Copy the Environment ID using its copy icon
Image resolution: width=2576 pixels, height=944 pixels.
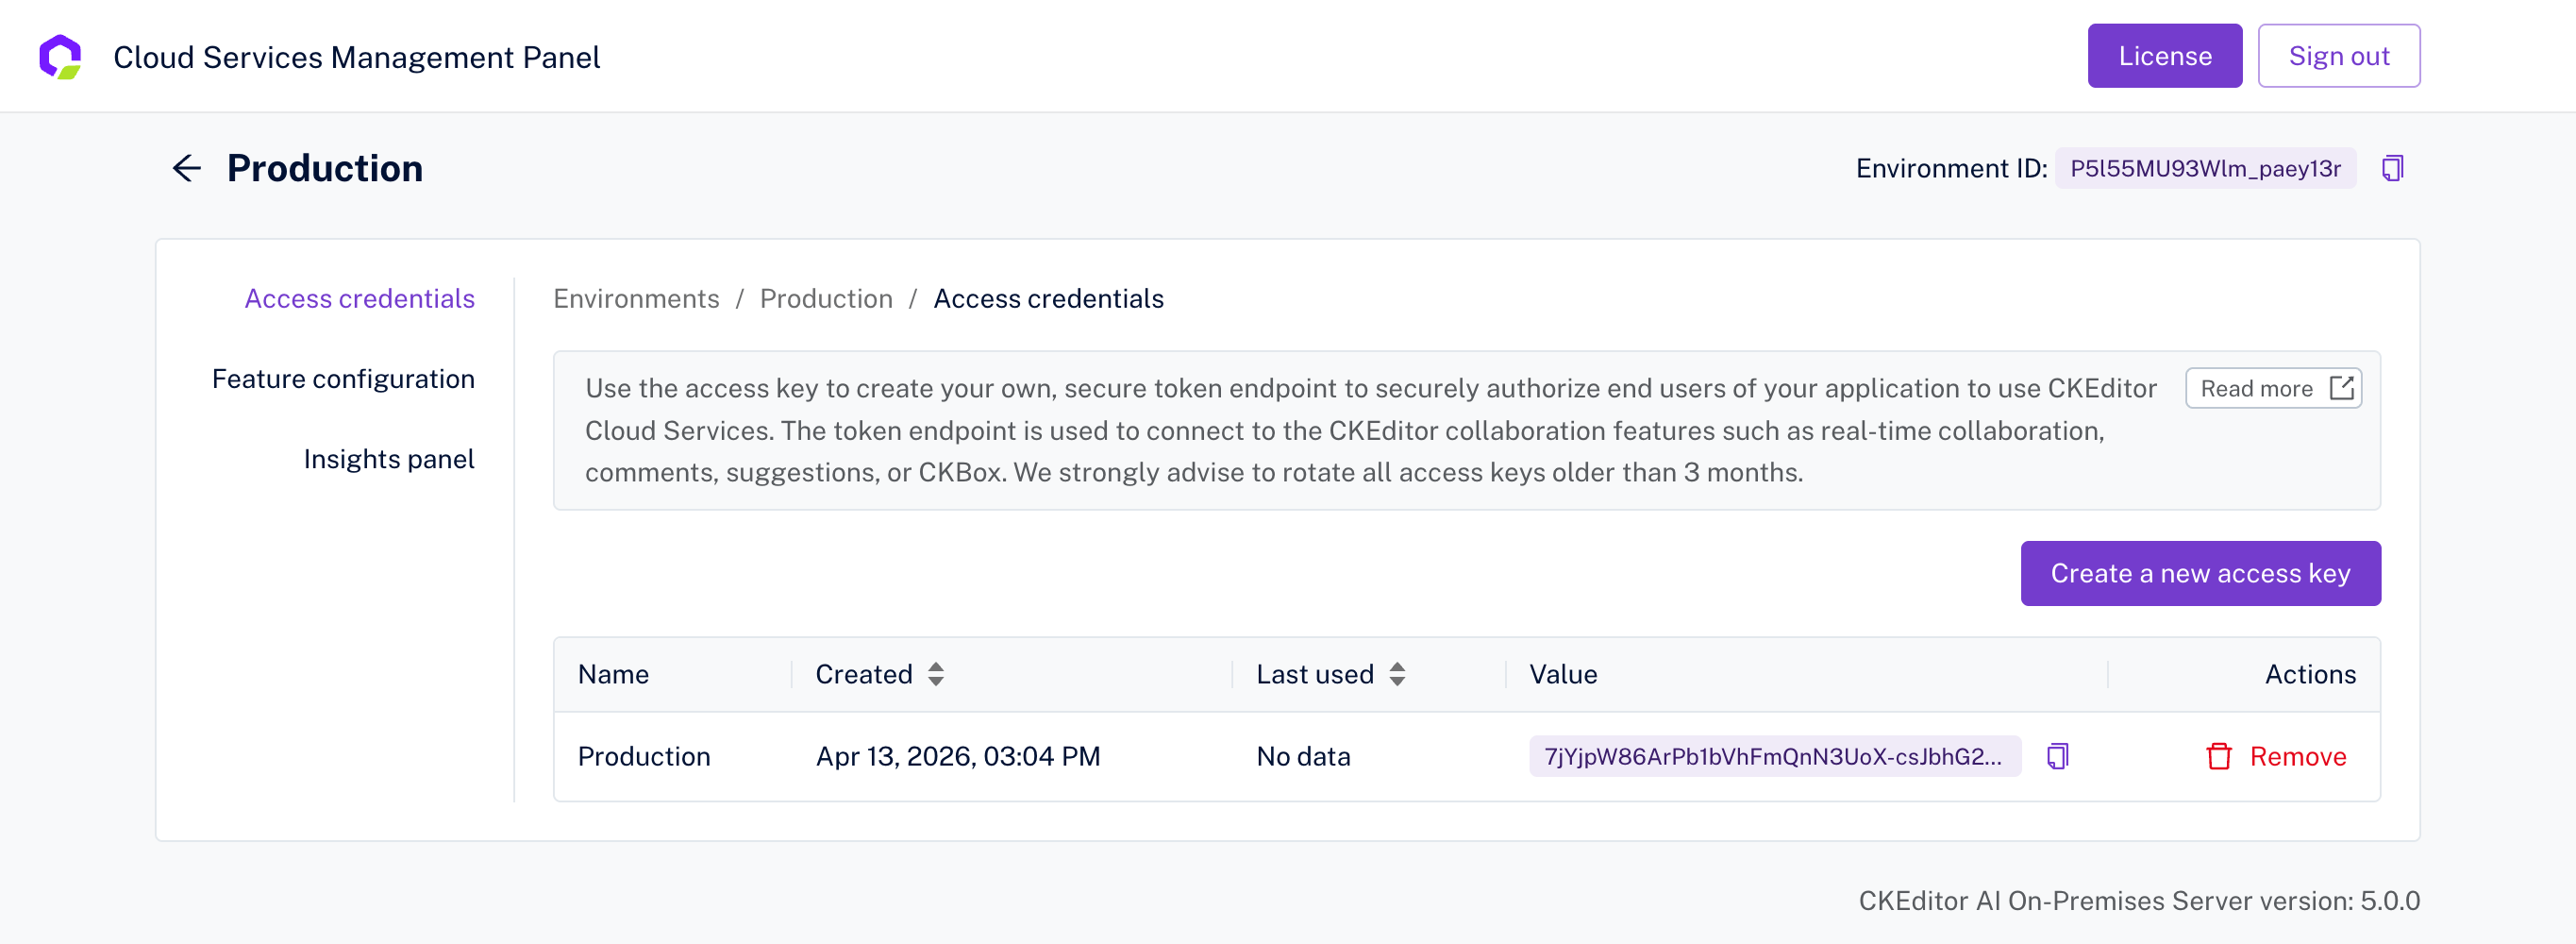point(2394,168)
